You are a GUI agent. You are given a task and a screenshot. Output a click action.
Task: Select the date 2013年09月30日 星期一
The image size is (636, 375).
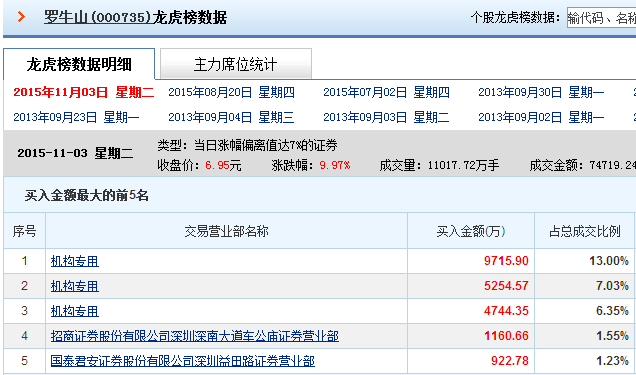click(x=541, y=92)
